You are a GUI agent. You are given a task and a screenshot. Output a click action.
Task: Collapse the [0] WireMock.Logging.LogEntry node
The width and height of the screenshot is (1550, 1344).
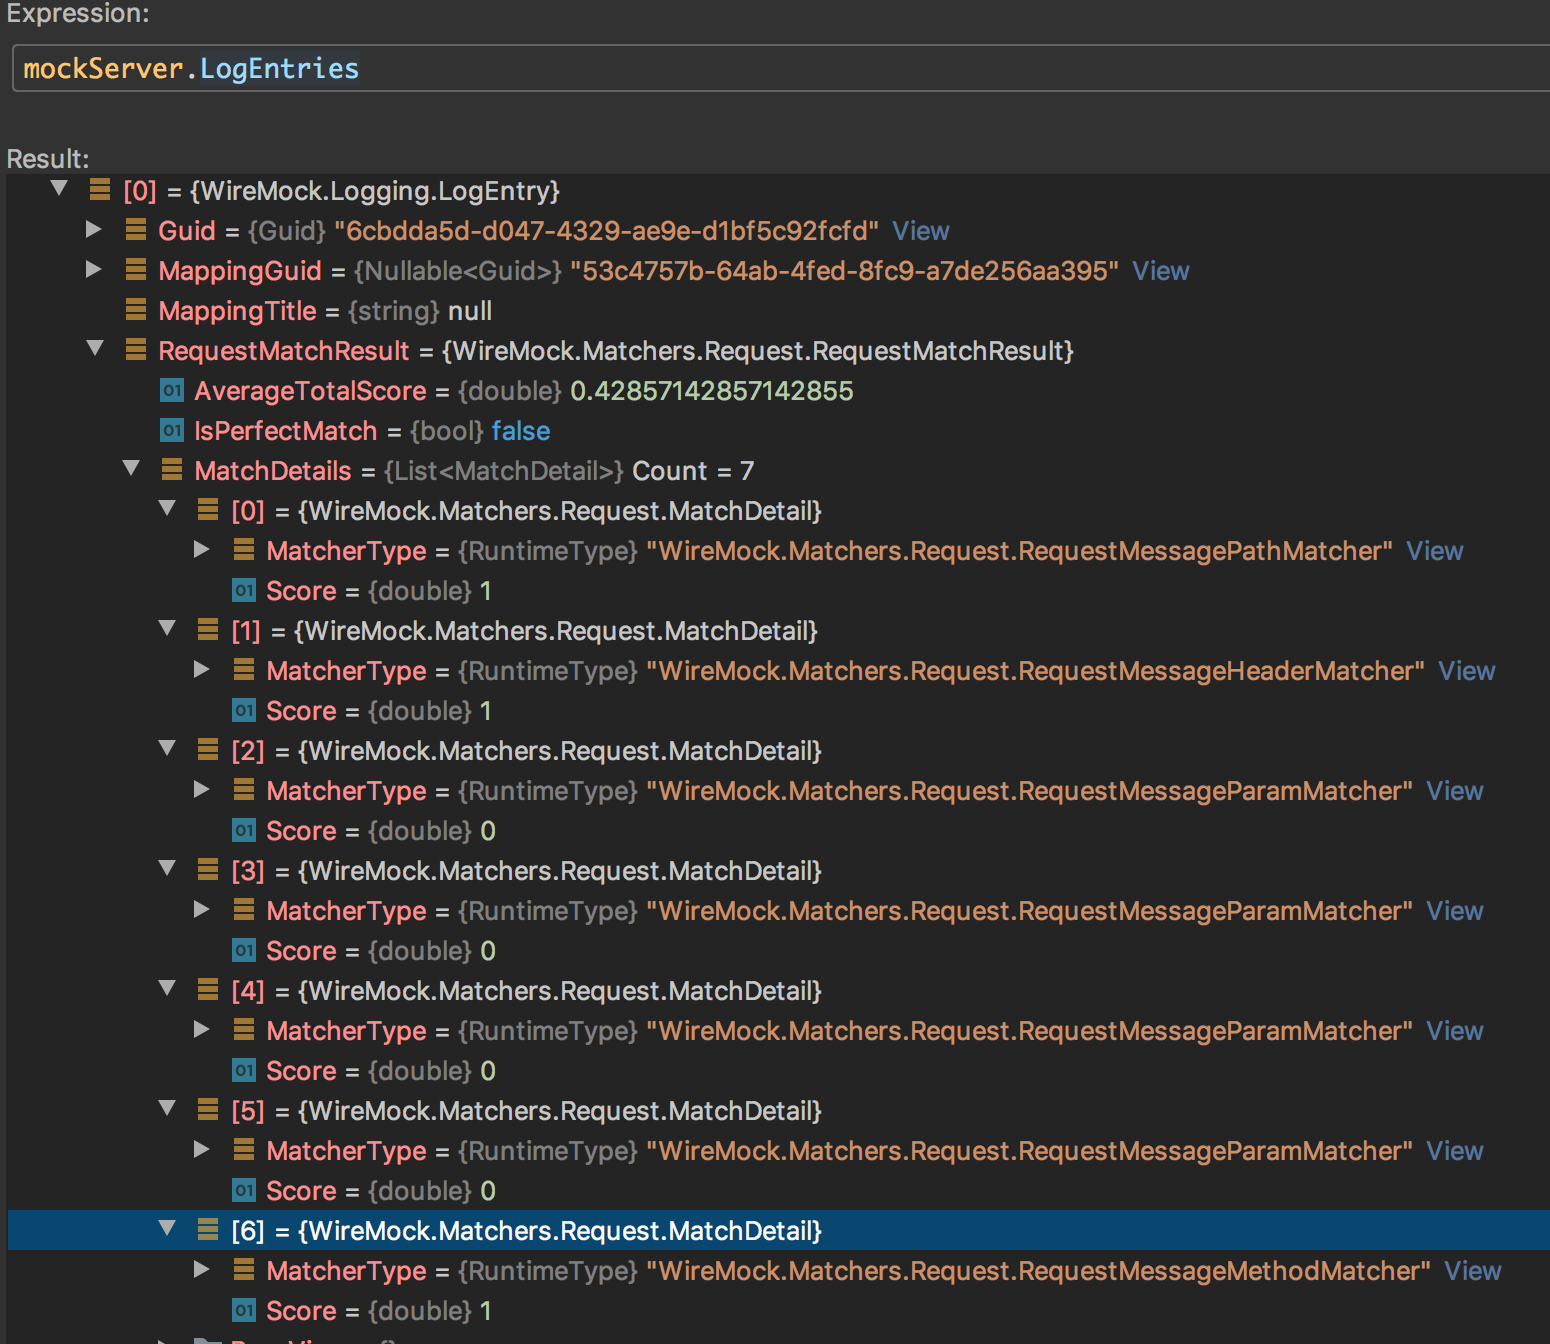click(x=59, y=188)
